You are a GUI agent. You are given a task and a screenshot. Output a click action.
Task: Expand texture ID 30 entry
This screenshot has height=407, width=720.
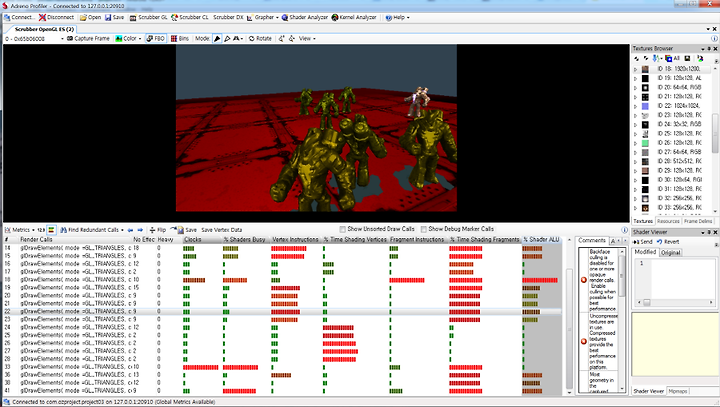636,180
